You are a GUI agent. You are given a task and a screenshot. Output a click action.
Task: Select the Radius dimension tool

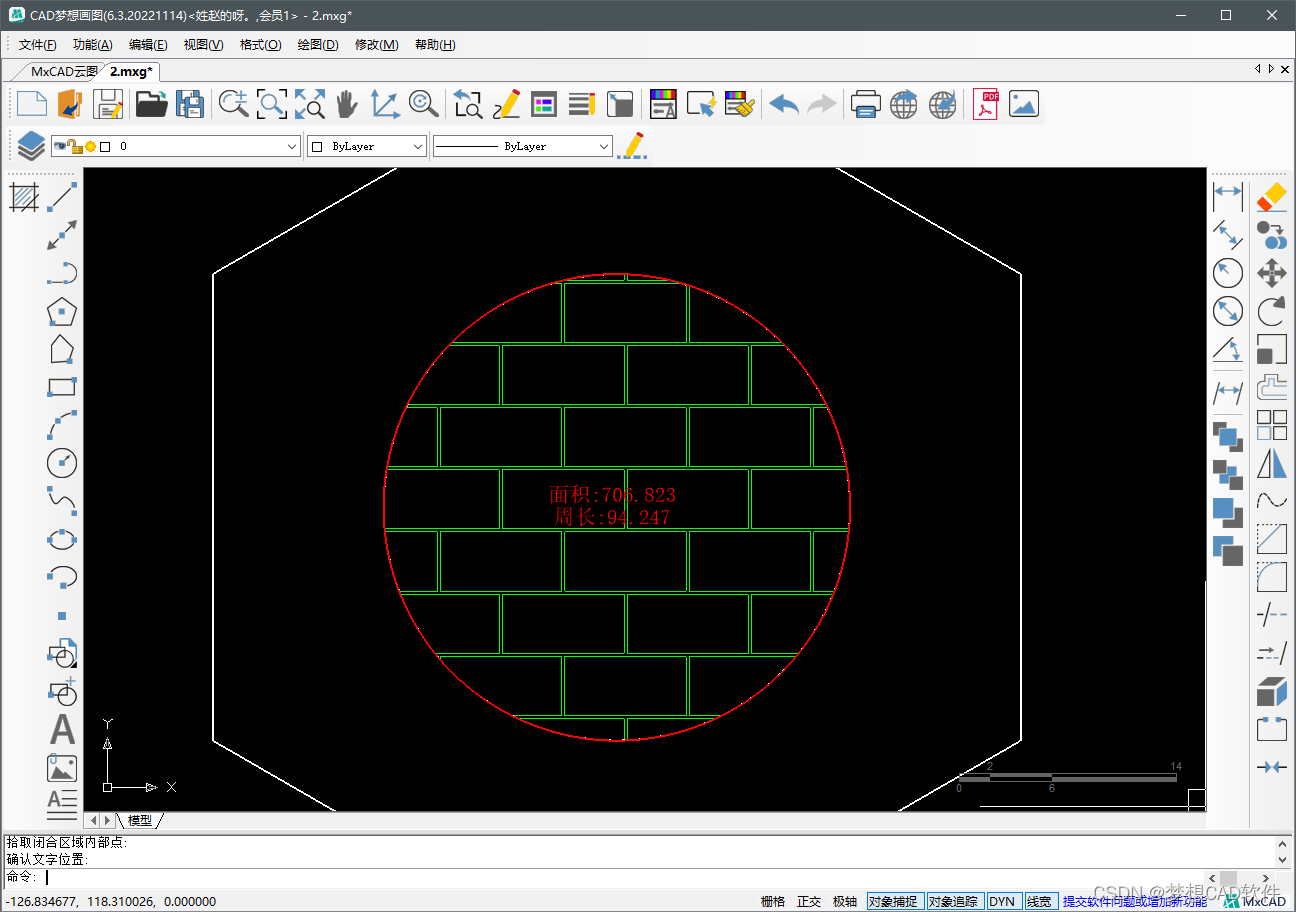click(1227, 273)
